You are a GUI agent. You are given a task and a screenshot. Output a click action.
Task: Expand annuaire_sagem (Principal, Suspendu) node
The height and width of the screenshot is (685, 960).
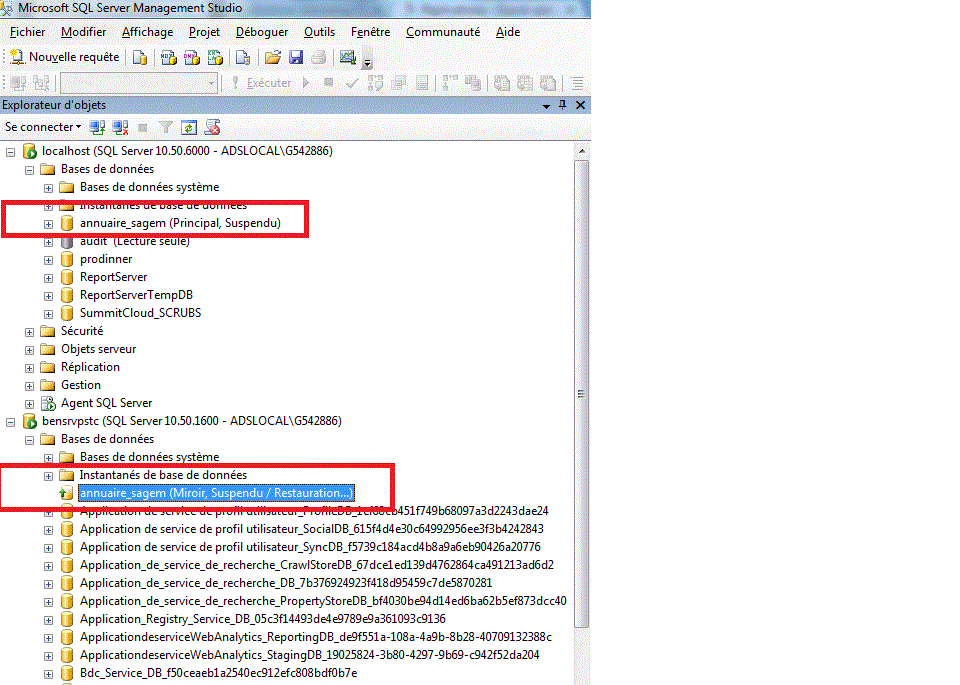pos(48,224)
